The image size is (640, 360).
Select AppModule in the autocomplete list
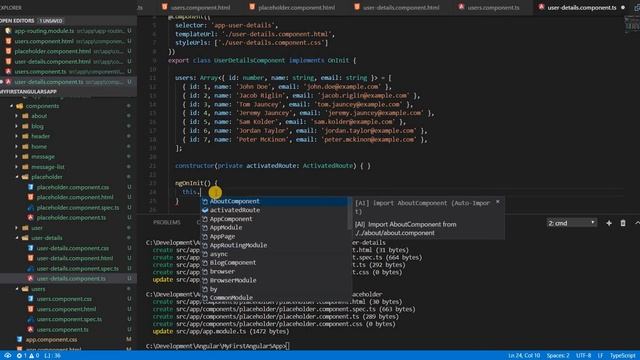point(275,227)
